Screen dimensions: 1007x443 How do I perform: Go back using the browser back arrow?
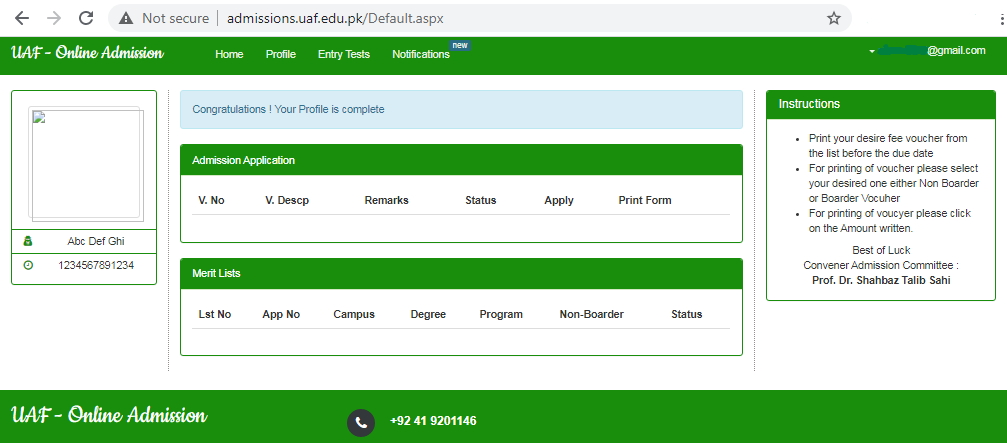(22, 18)
